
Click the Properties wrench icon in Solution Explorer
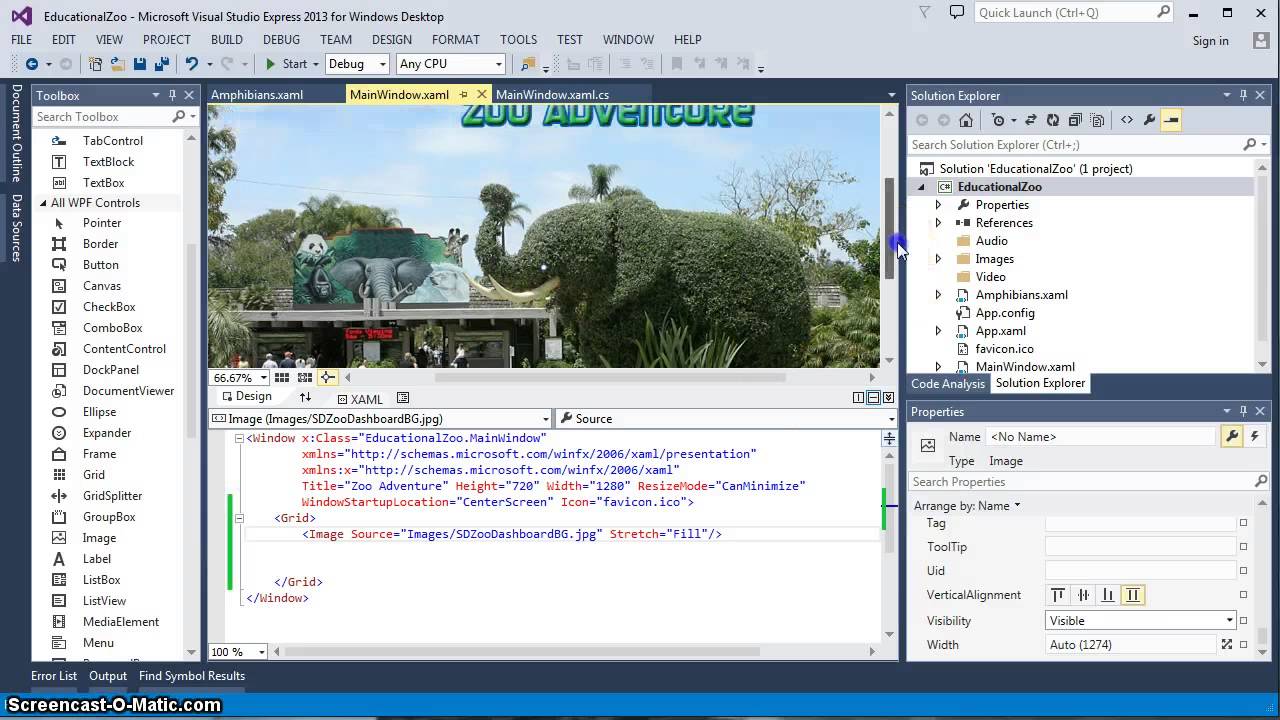tap(1149, 120)
